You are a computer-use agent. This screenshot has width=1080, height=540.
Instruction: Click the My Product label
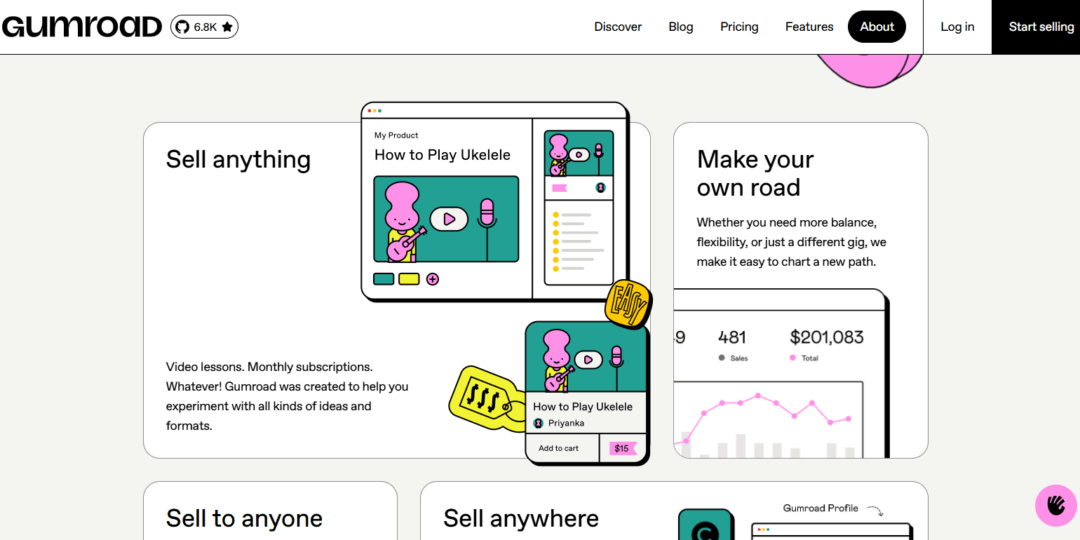click(x=396, y=135)
